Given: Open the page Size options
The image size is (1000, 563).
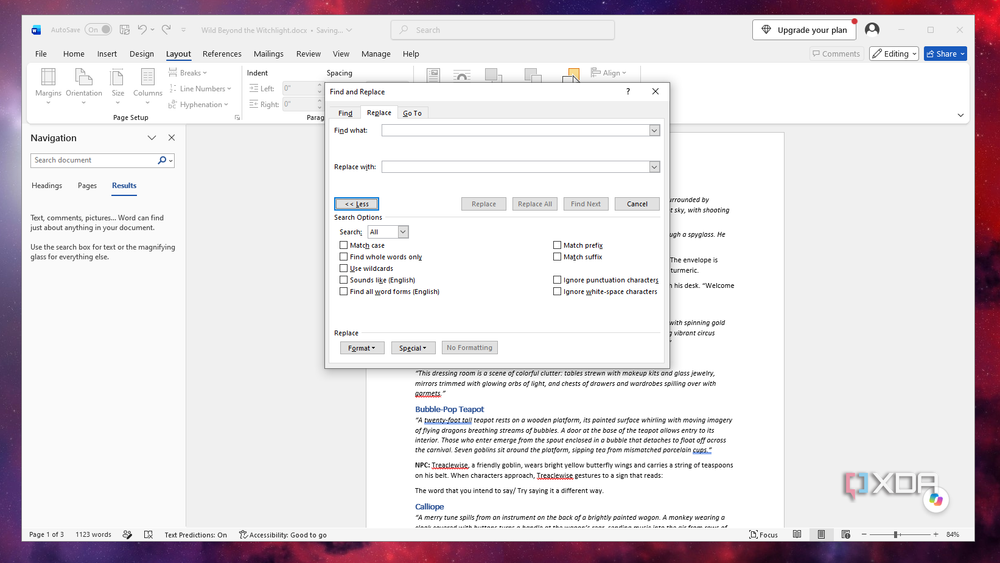Looking at the screenshot, I should pos(117,85).
